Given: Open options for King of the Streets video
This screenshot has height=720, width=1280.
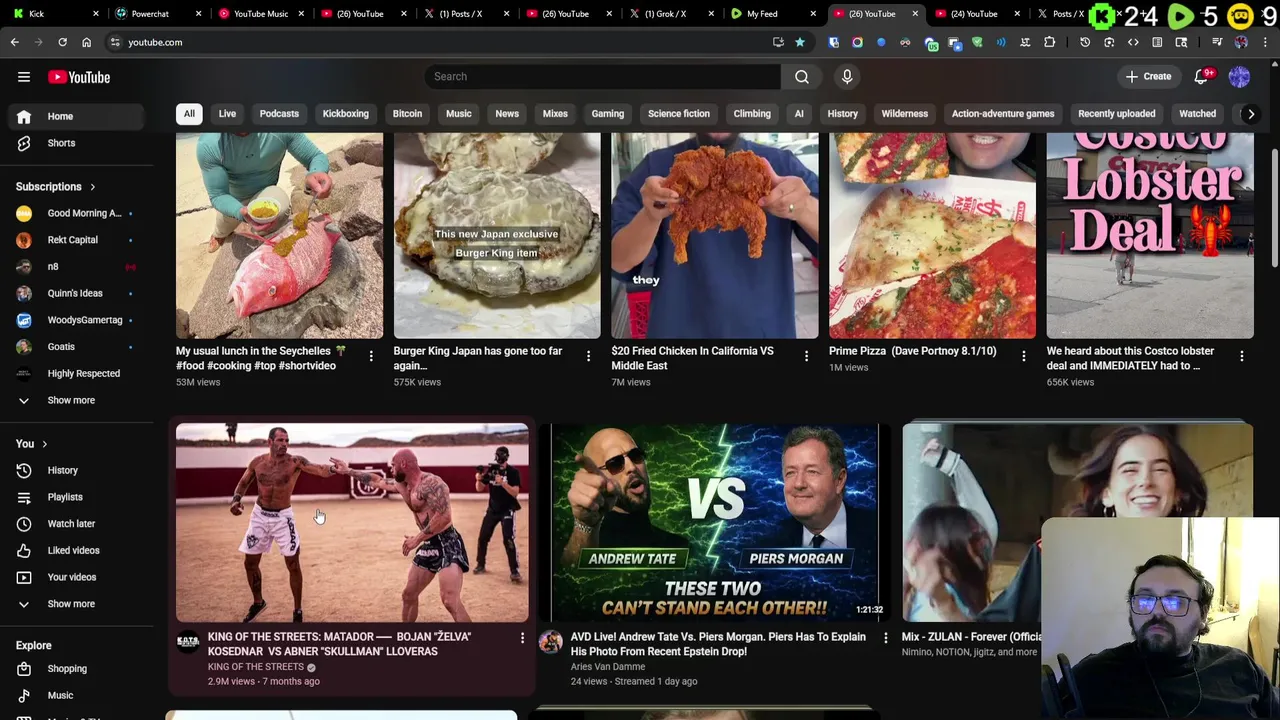Looking at the screenshot, I should point(522,638).
